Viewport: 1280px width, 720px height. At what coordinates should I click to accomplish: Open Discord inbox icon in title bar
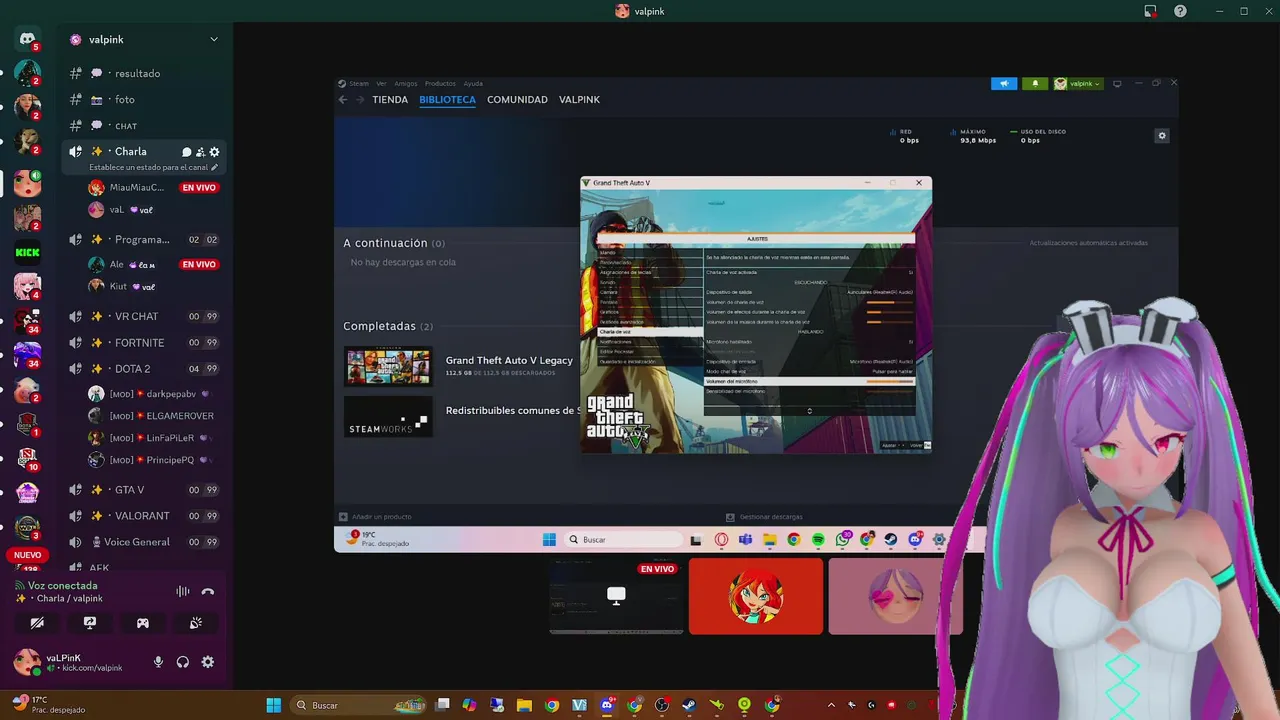click(x=1151, y=11)
